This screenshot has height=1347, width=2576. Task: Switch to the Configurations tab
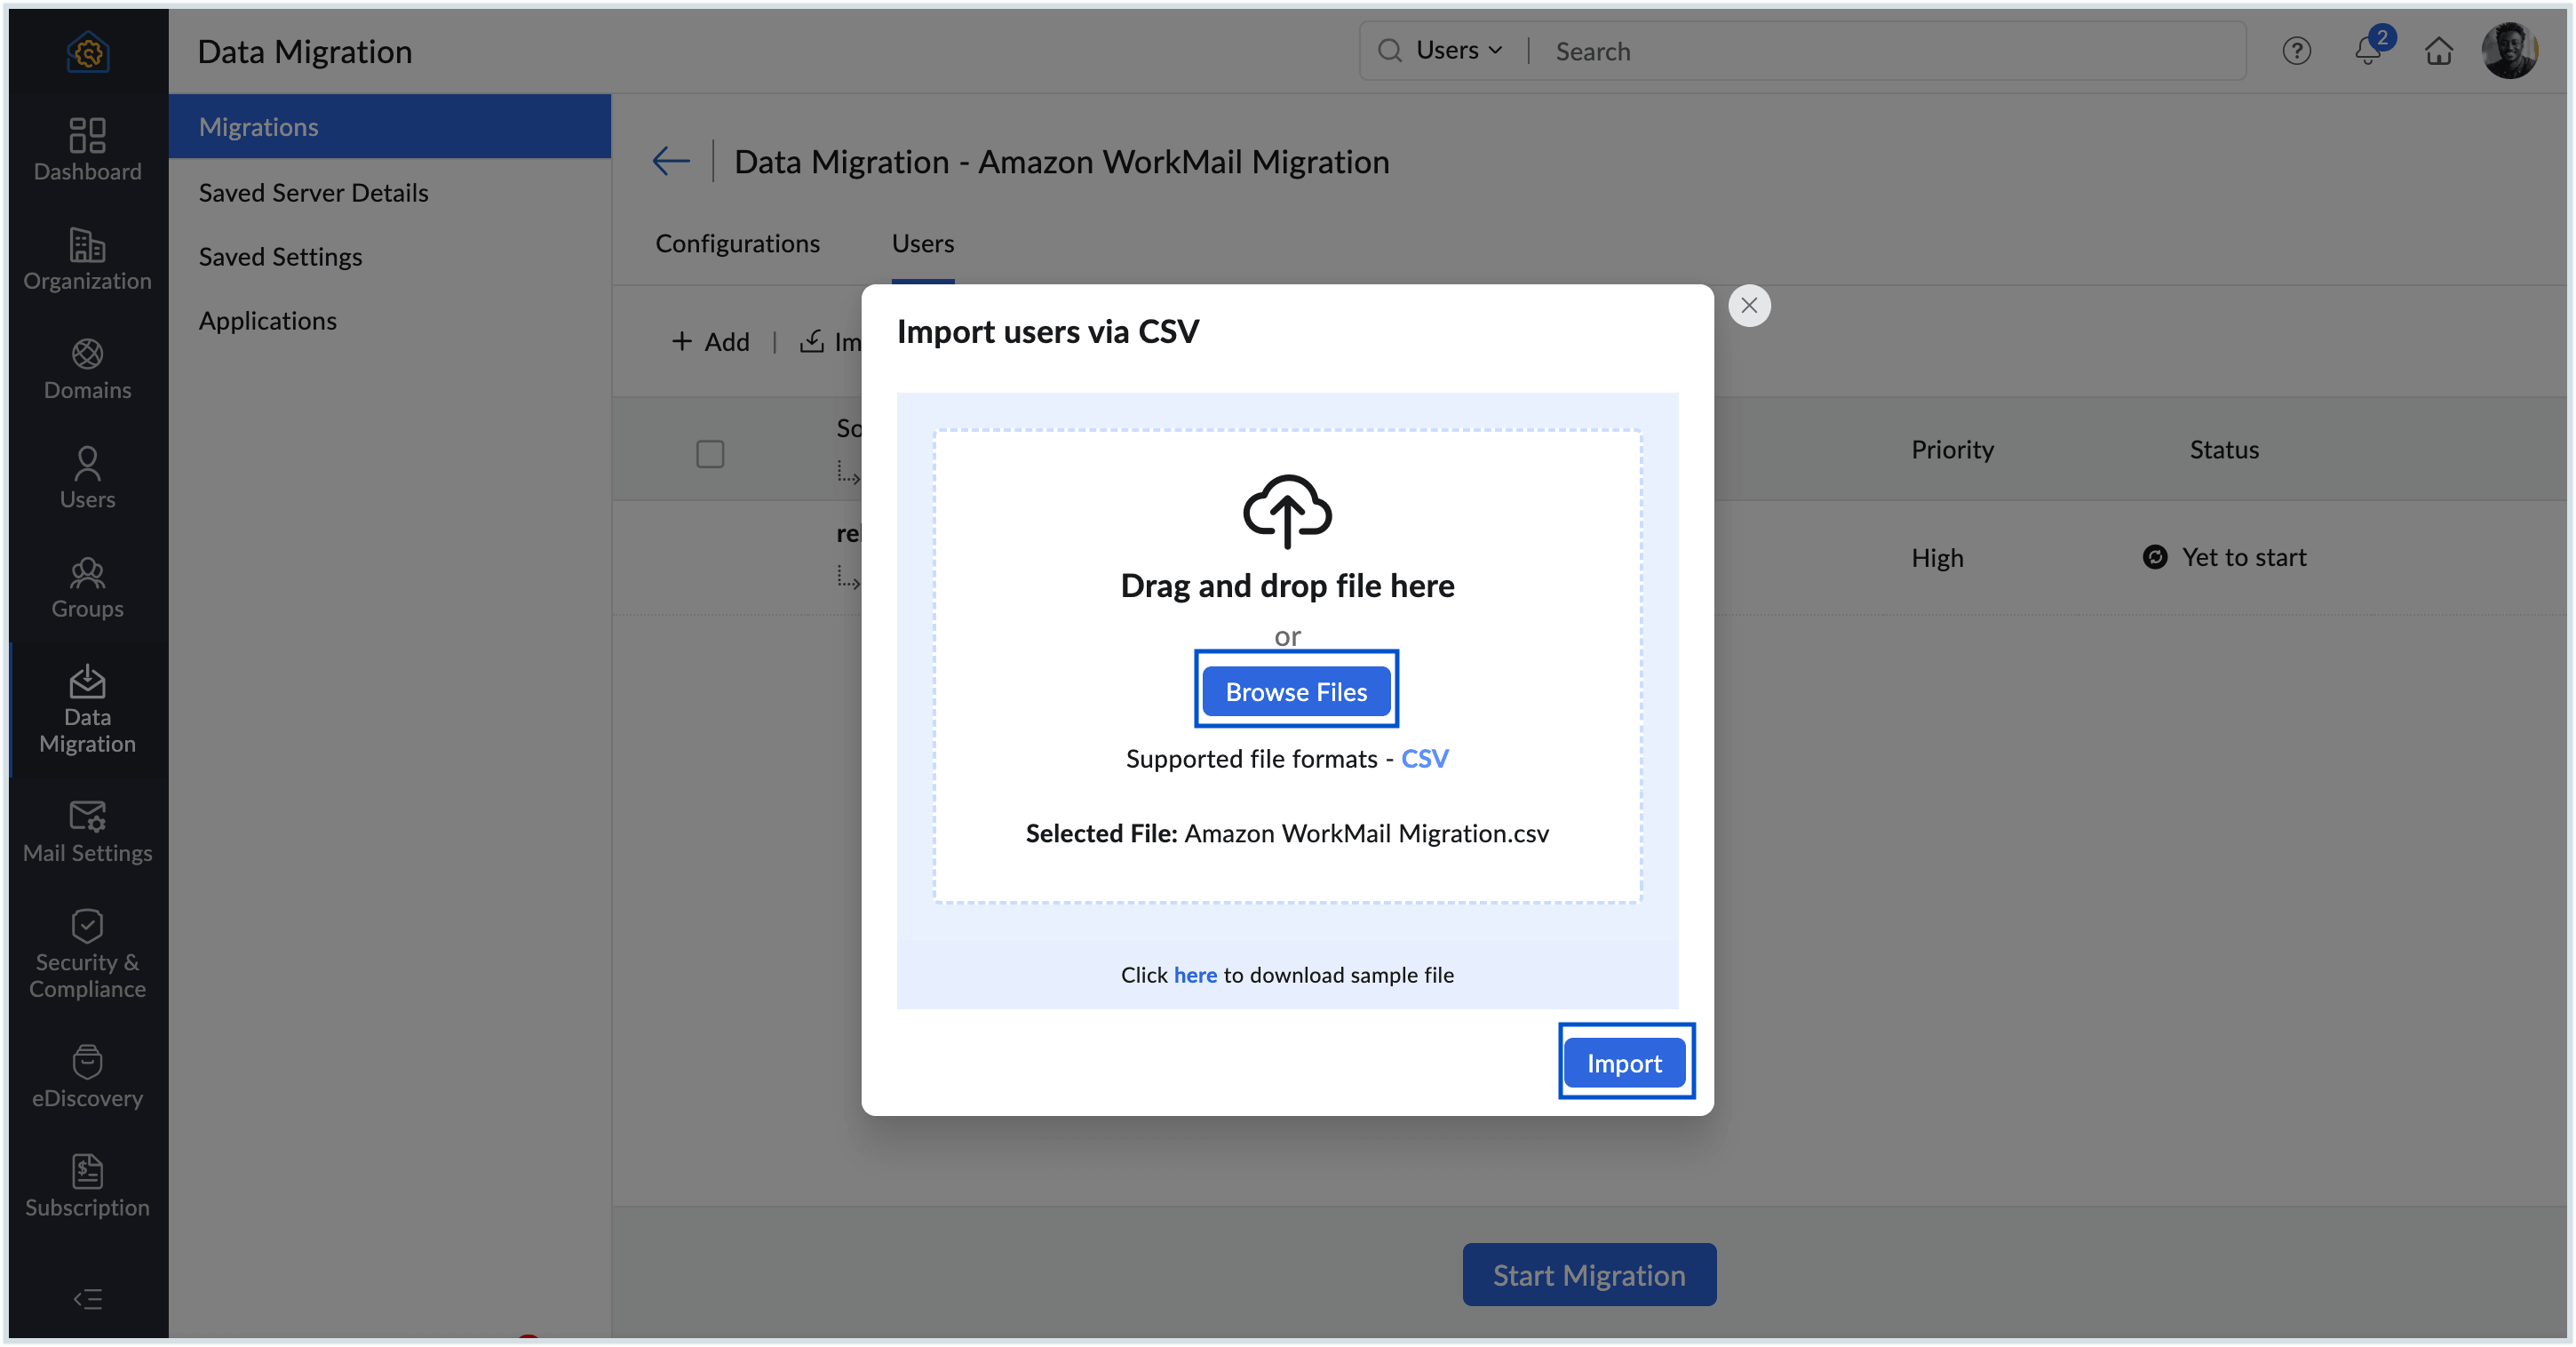click(x=737, y=243)
